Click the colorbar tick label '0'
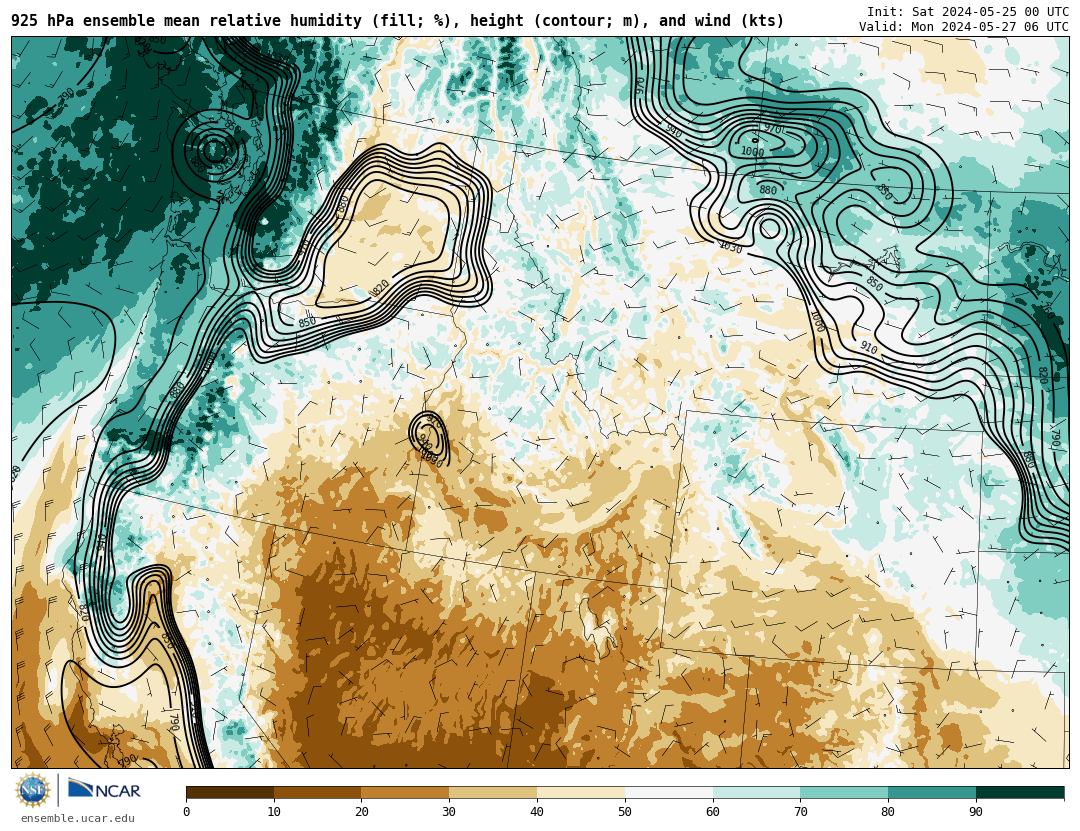The image size is (1080, 831). [187, 812]
